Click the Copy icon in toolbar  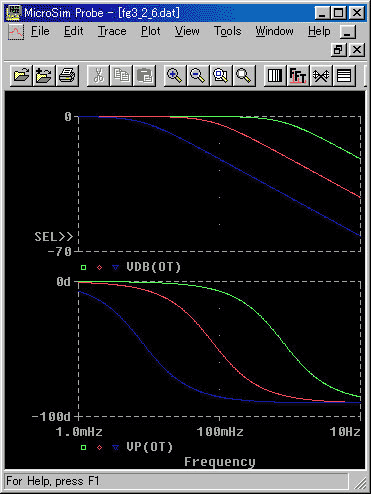pos(121,75)
